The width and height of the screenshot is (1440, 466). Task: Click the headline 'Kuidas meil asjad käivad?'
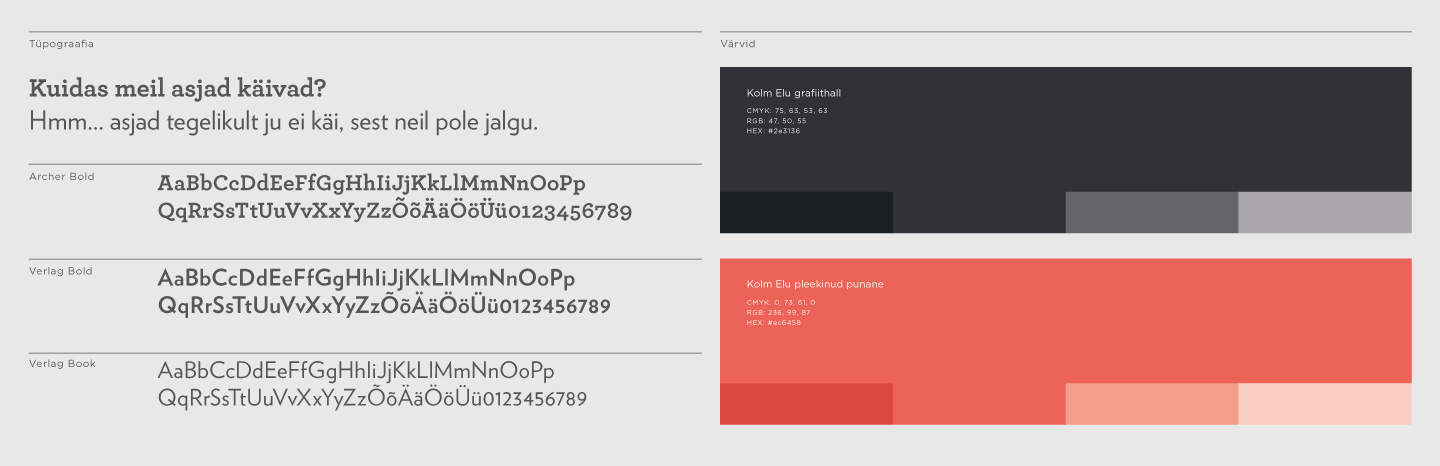tap(179, 88)
